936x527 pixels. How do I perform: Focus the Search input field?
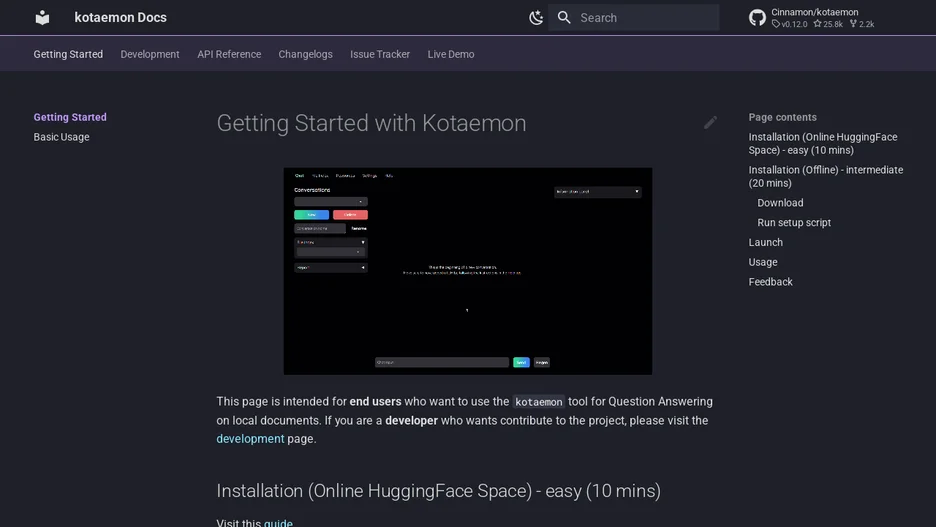coord(633,17)
